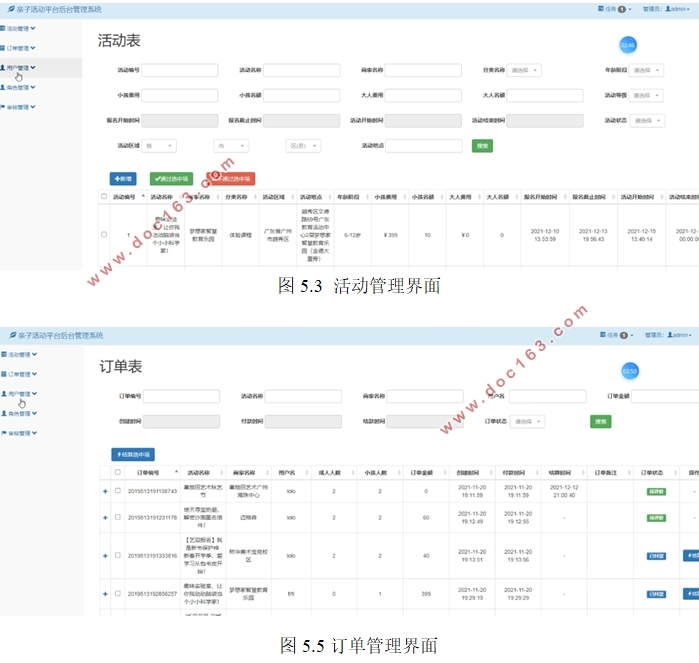
Task: Select checkbox for order 2019513191158743
Action: (118, 490)
